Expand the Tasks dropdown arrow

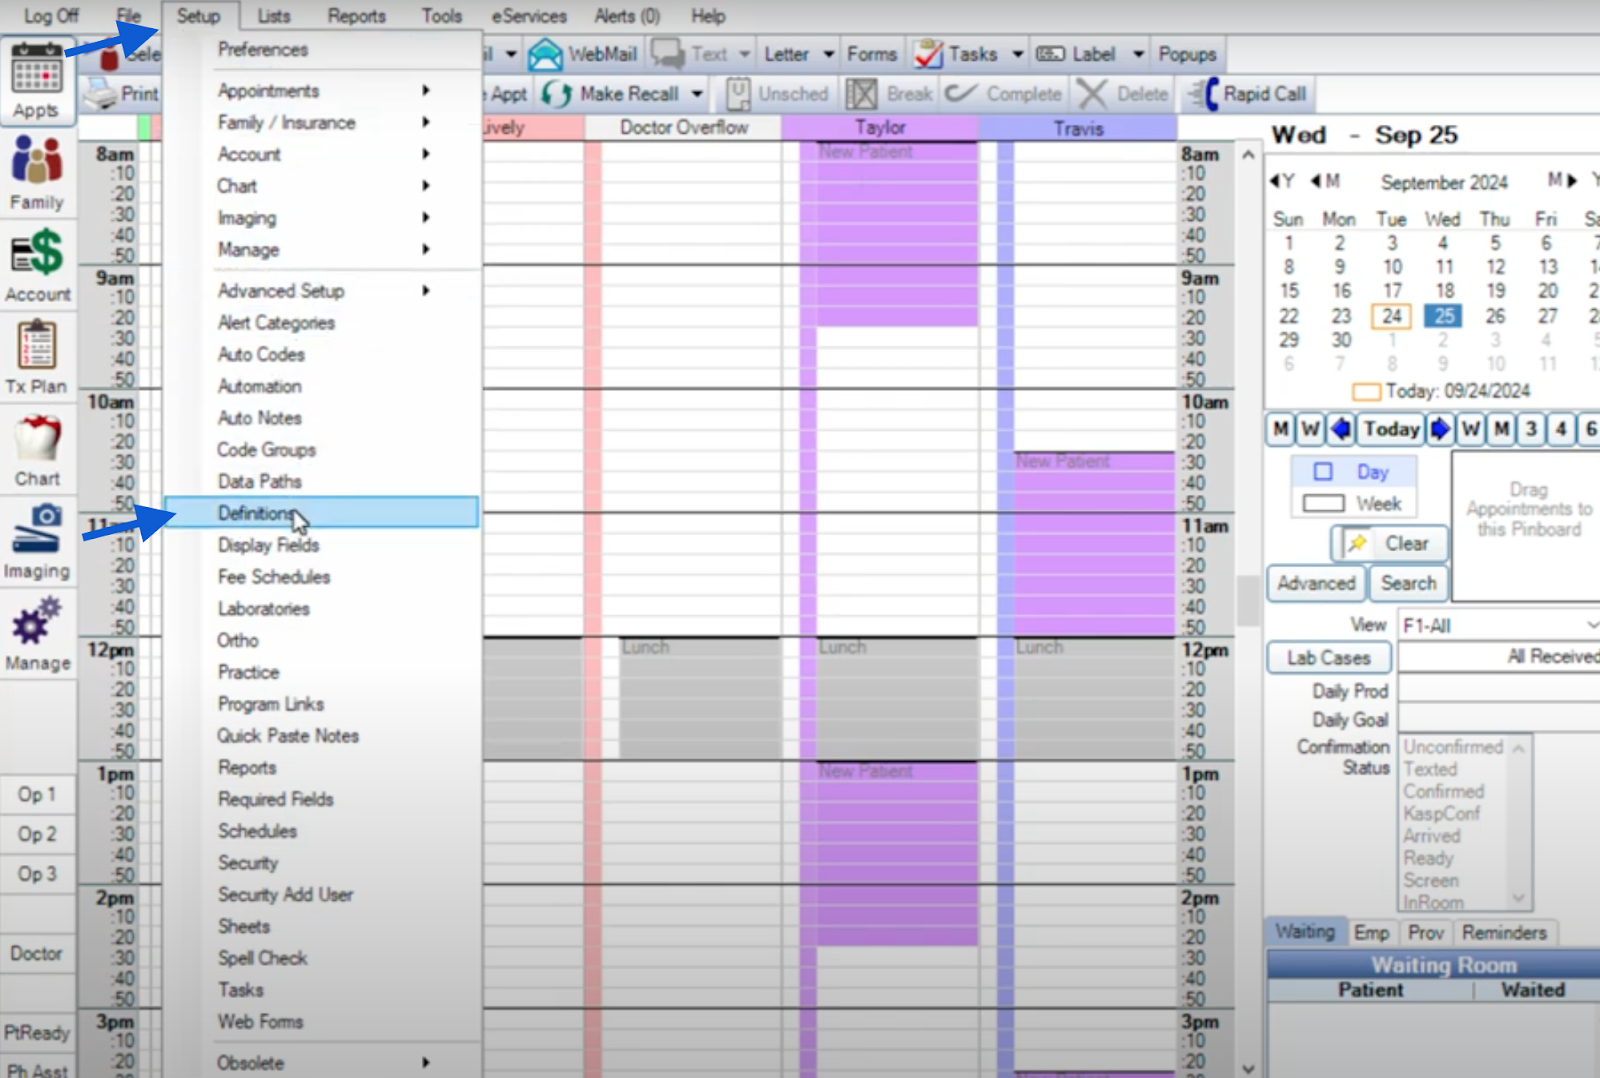pos(1017,54)
